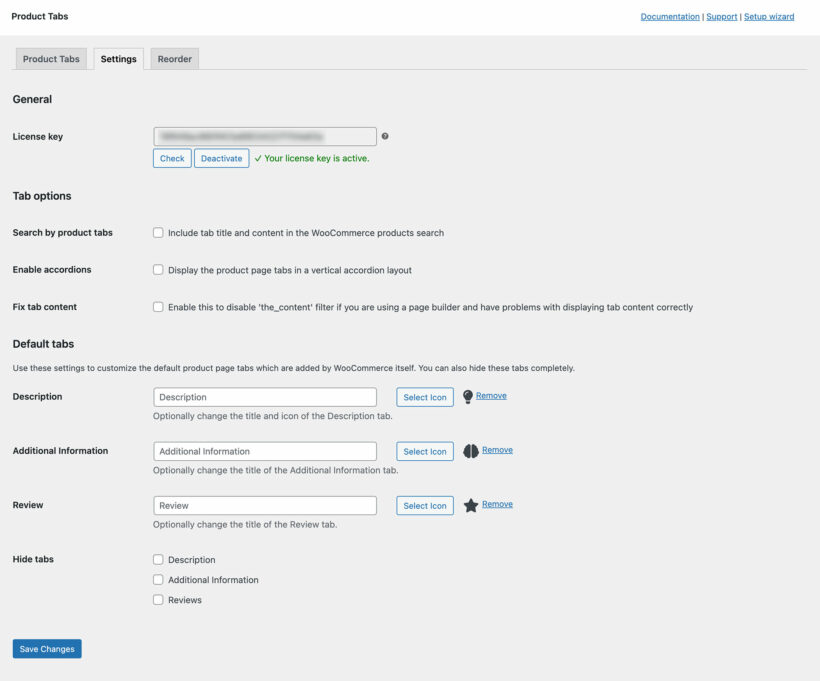Open the Setup wizard link
Viewport: 820px width, 681px height.
(769, 16)
